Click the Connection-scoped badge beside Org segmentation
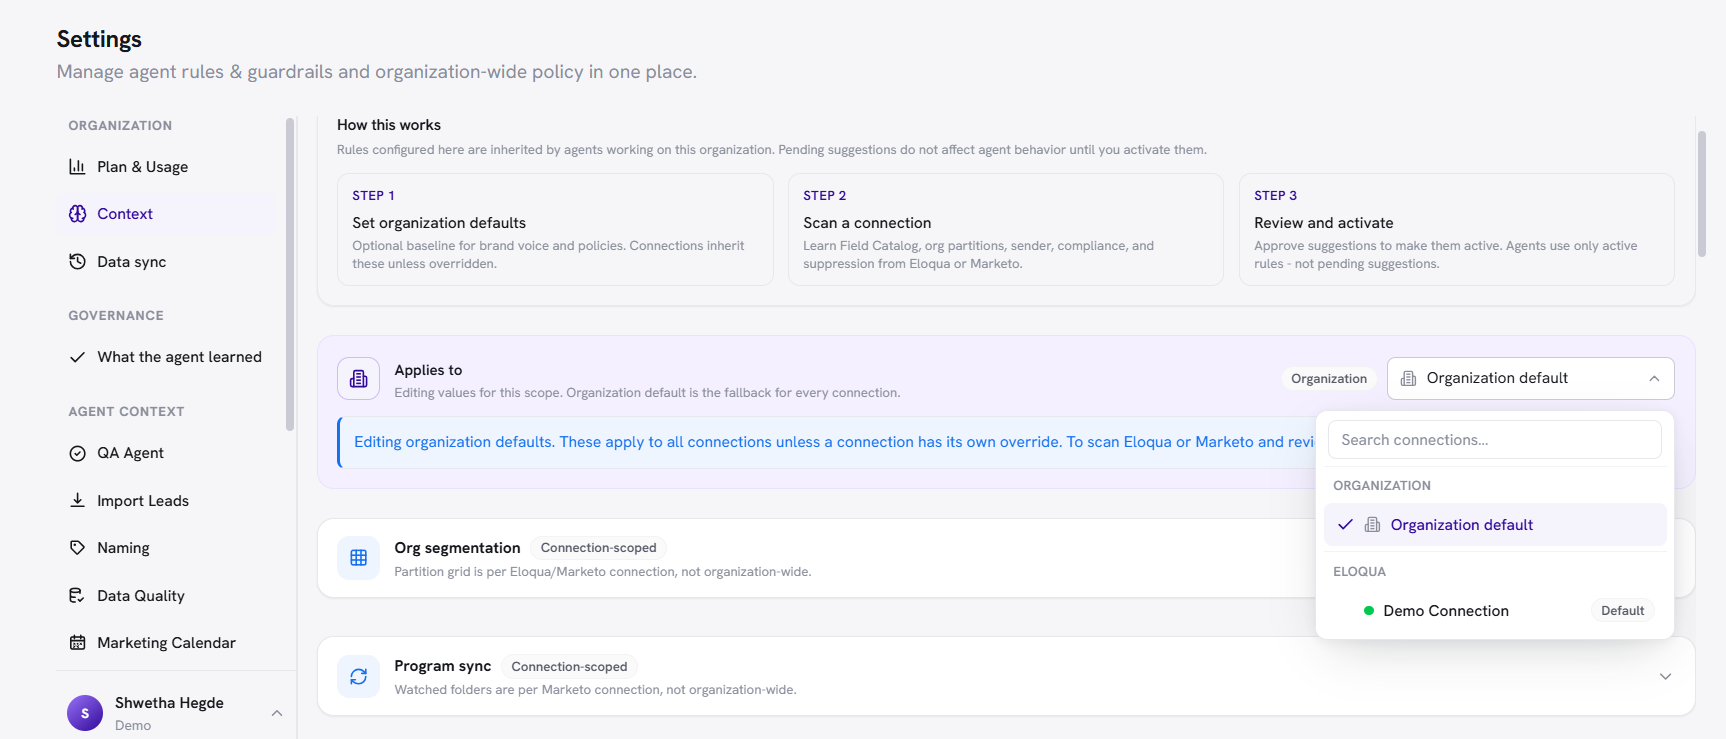Image resolution: width=1726 pixels, height=739 pixels. coord(599,548)
